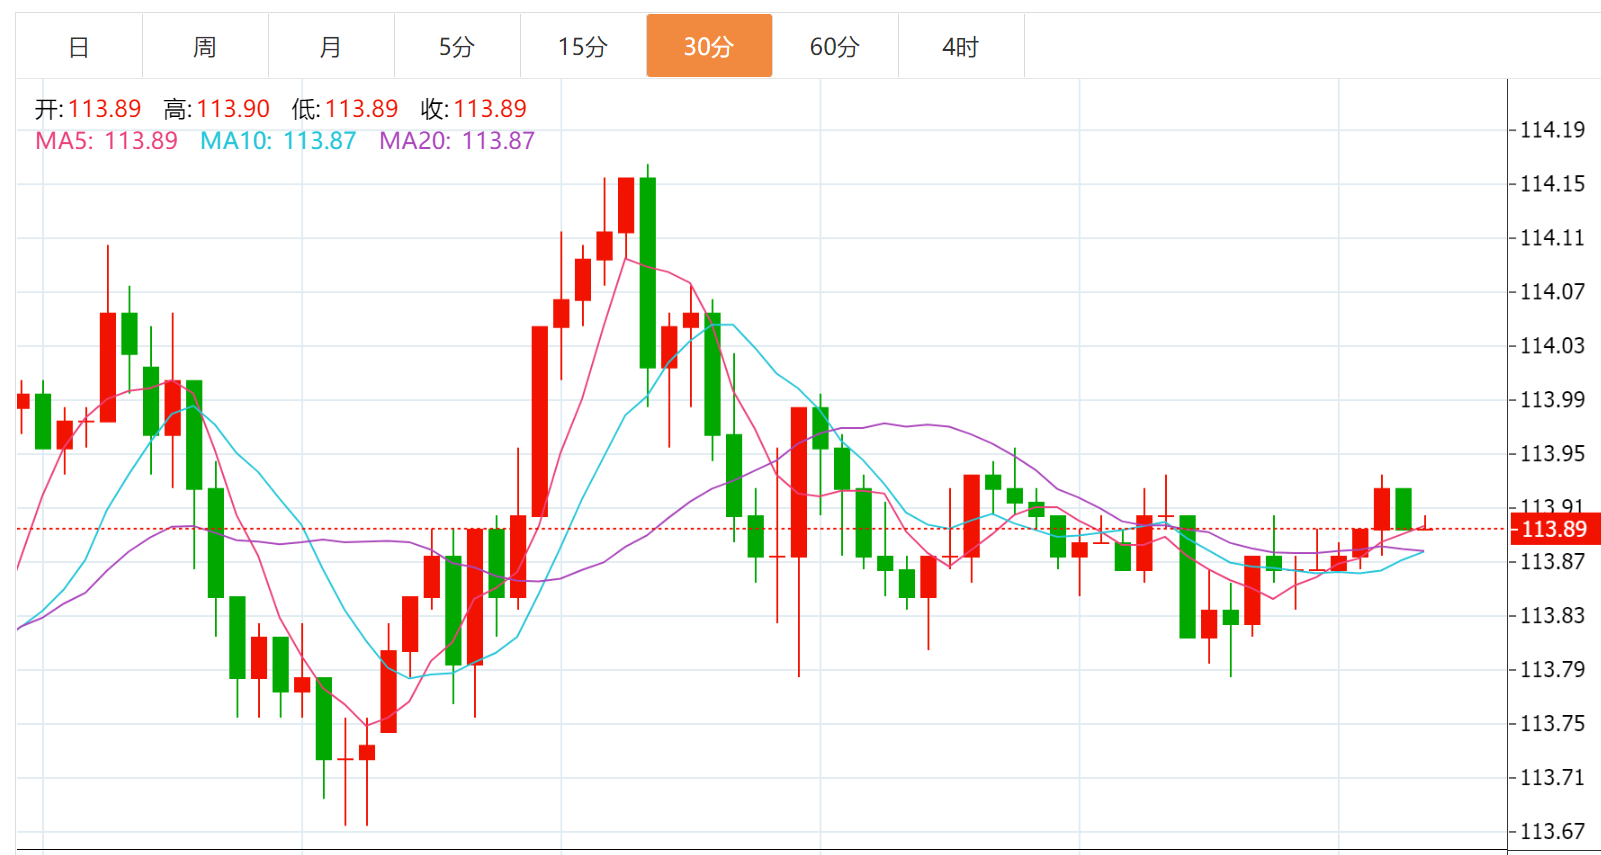
Task: Change the chart to 60分 interval
Action: 835,47
